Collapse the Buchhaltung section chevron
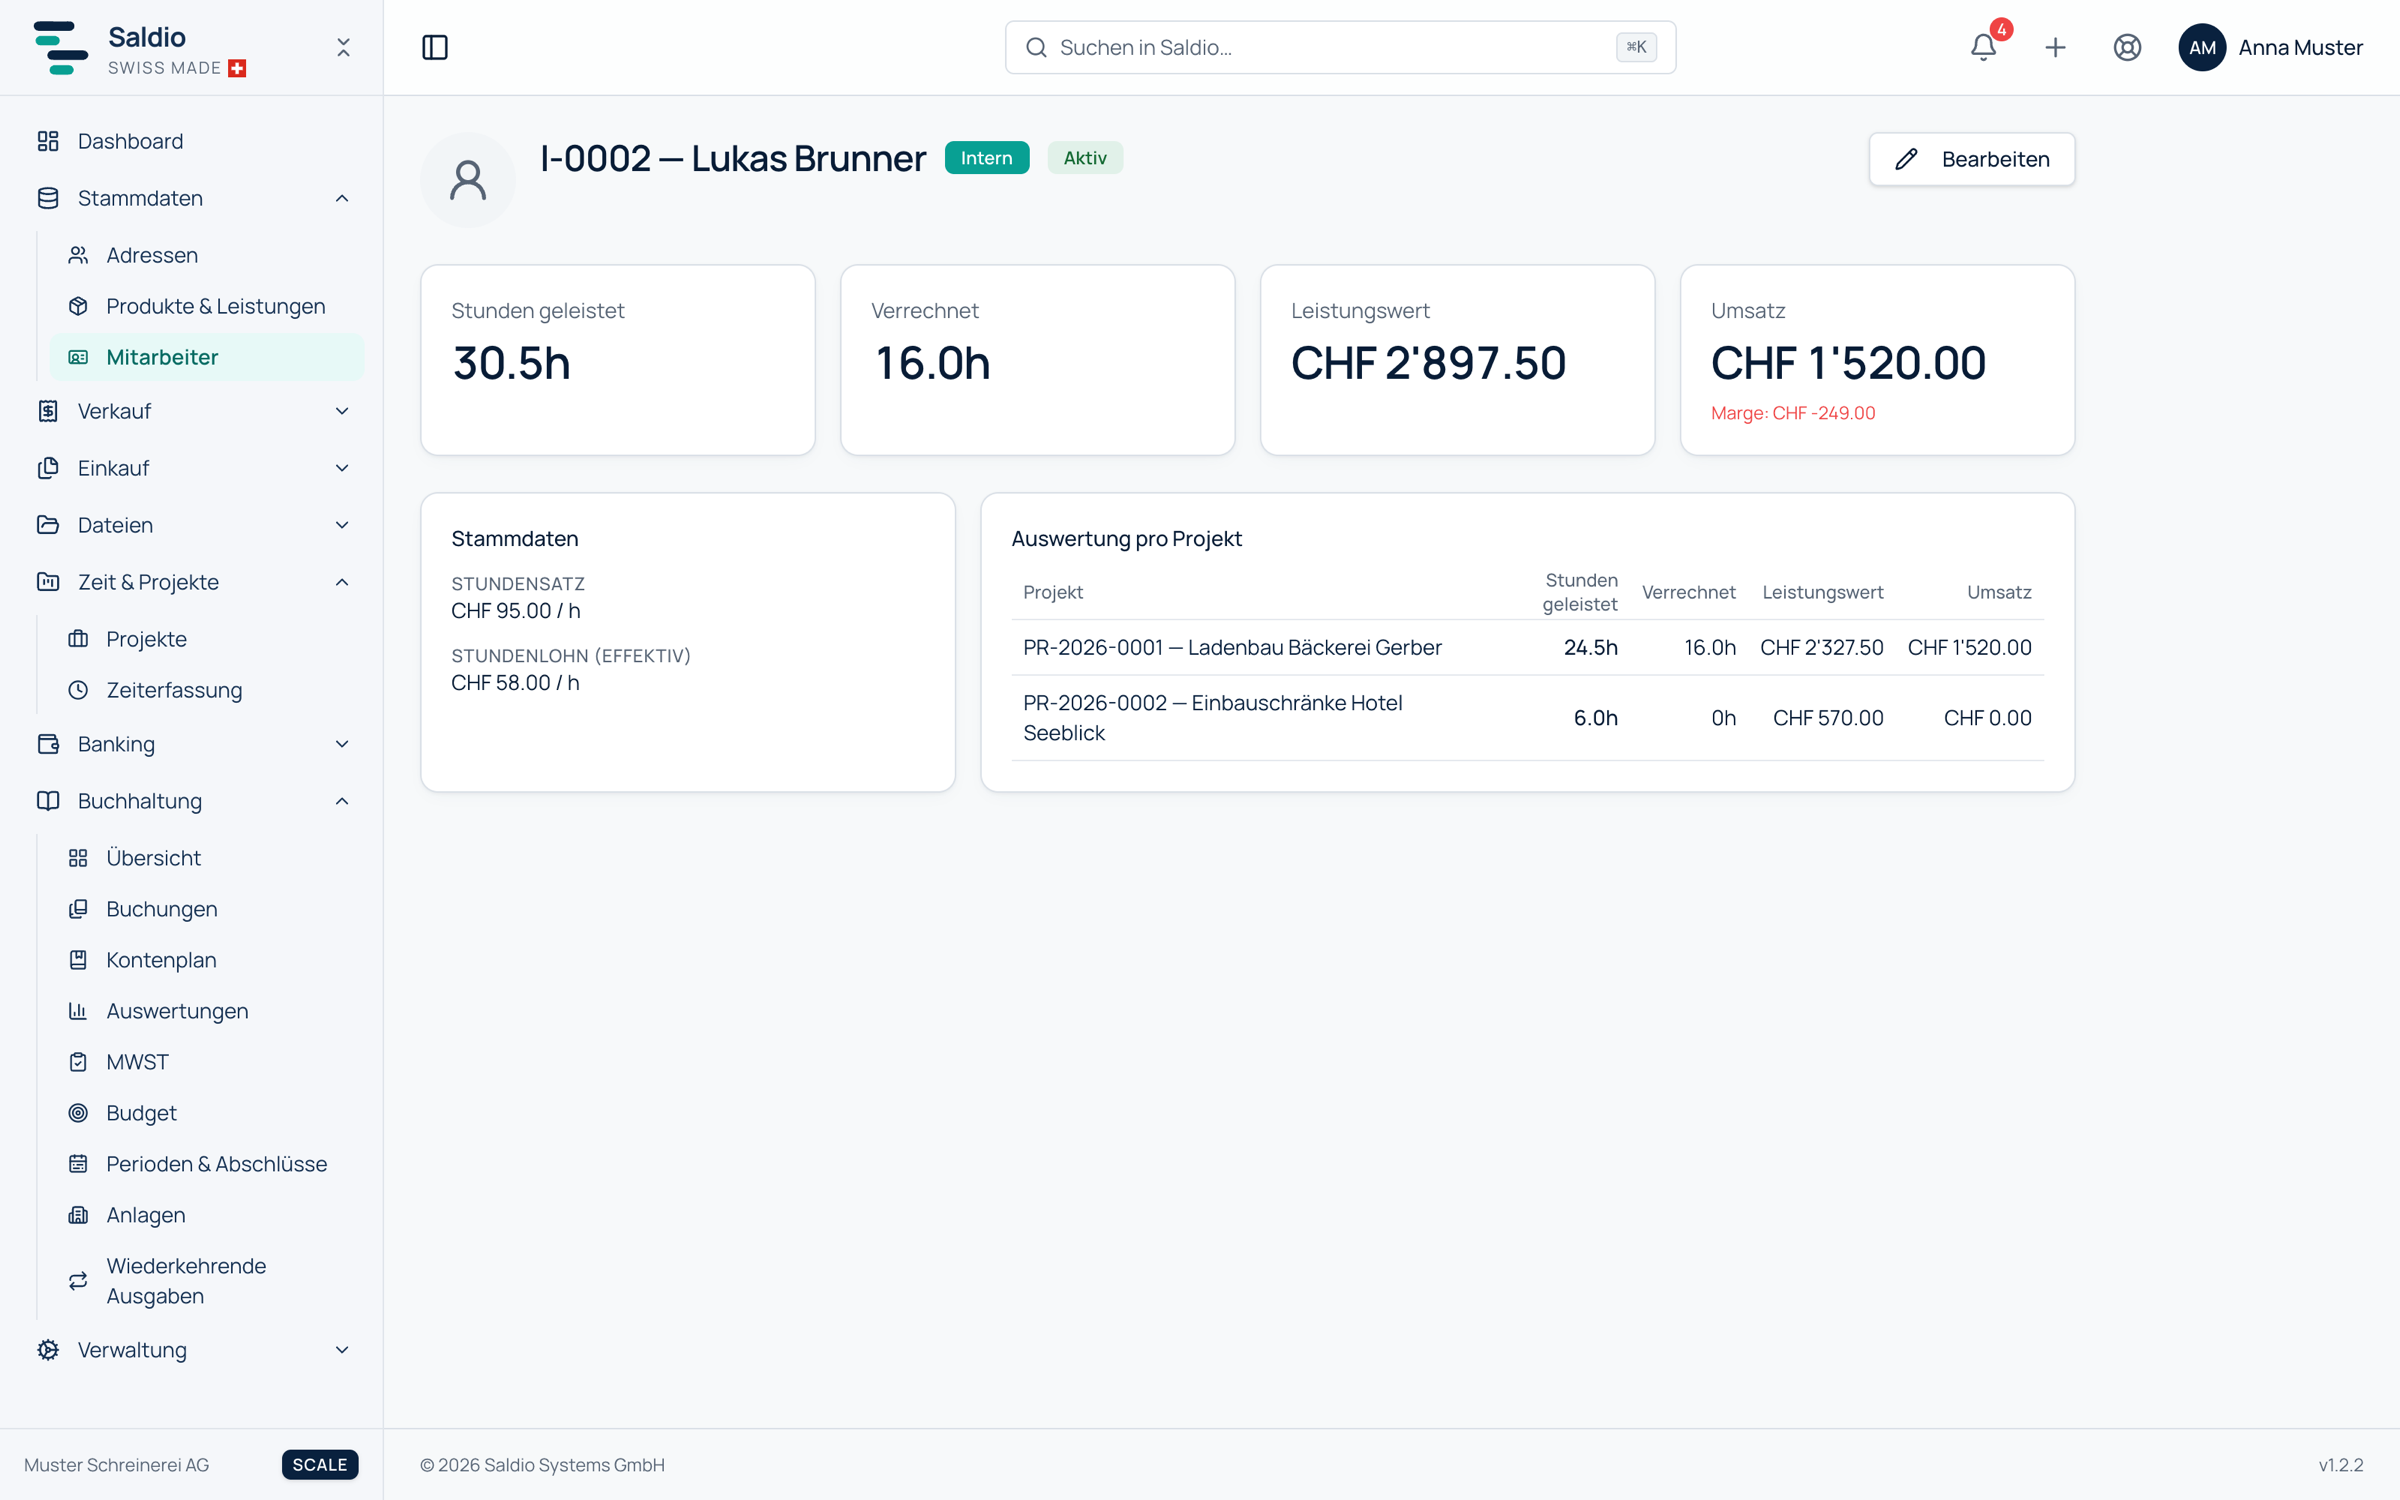Image resolution: width=2400 pixels, height=1500 pixels. [x=342, y=801]
